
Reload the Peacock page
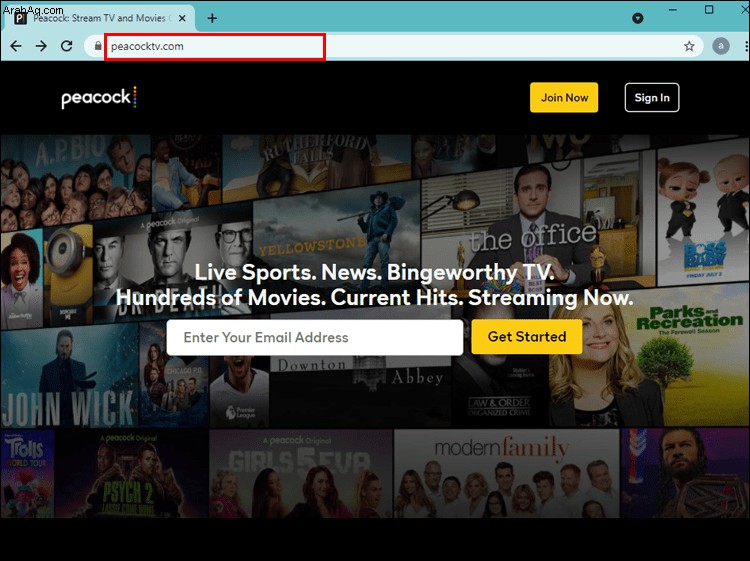click(x=66, y=46)
